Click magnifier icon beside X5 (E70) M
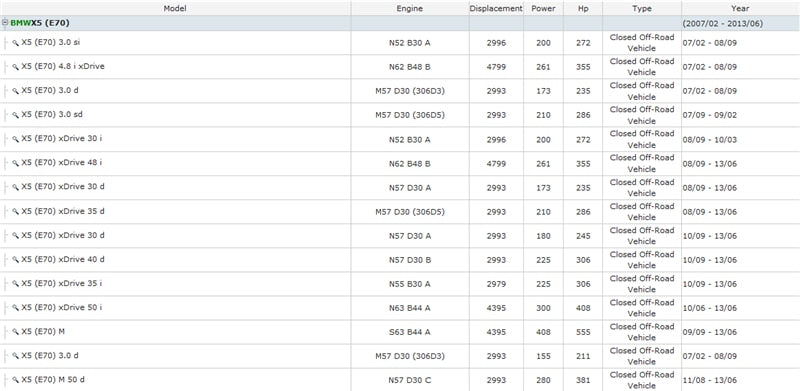800x391 pixels. [x=15, y=332]
